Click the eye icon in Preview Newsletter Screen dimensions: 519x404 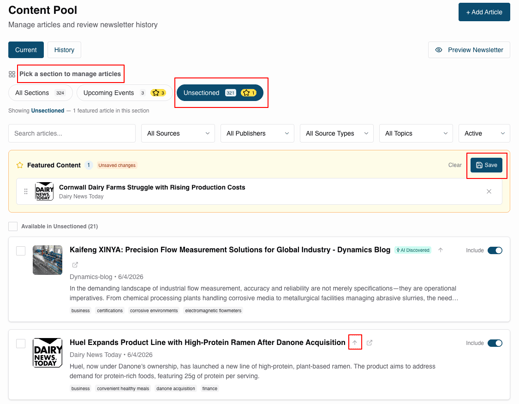439,50
